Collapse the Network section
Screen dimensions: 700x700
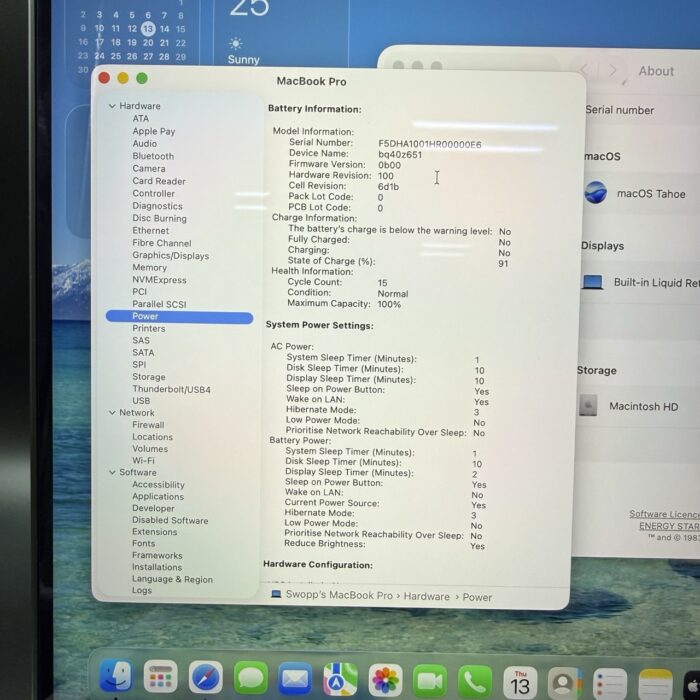pyautogui.click(x=112, y=412)
